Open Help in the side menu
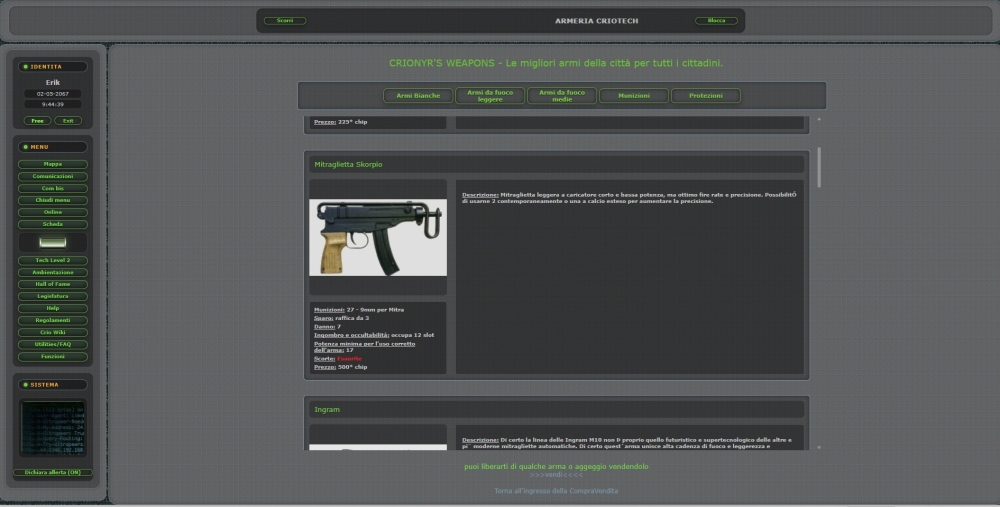Viewport: 1000px width, 507px height. point(53,308)
